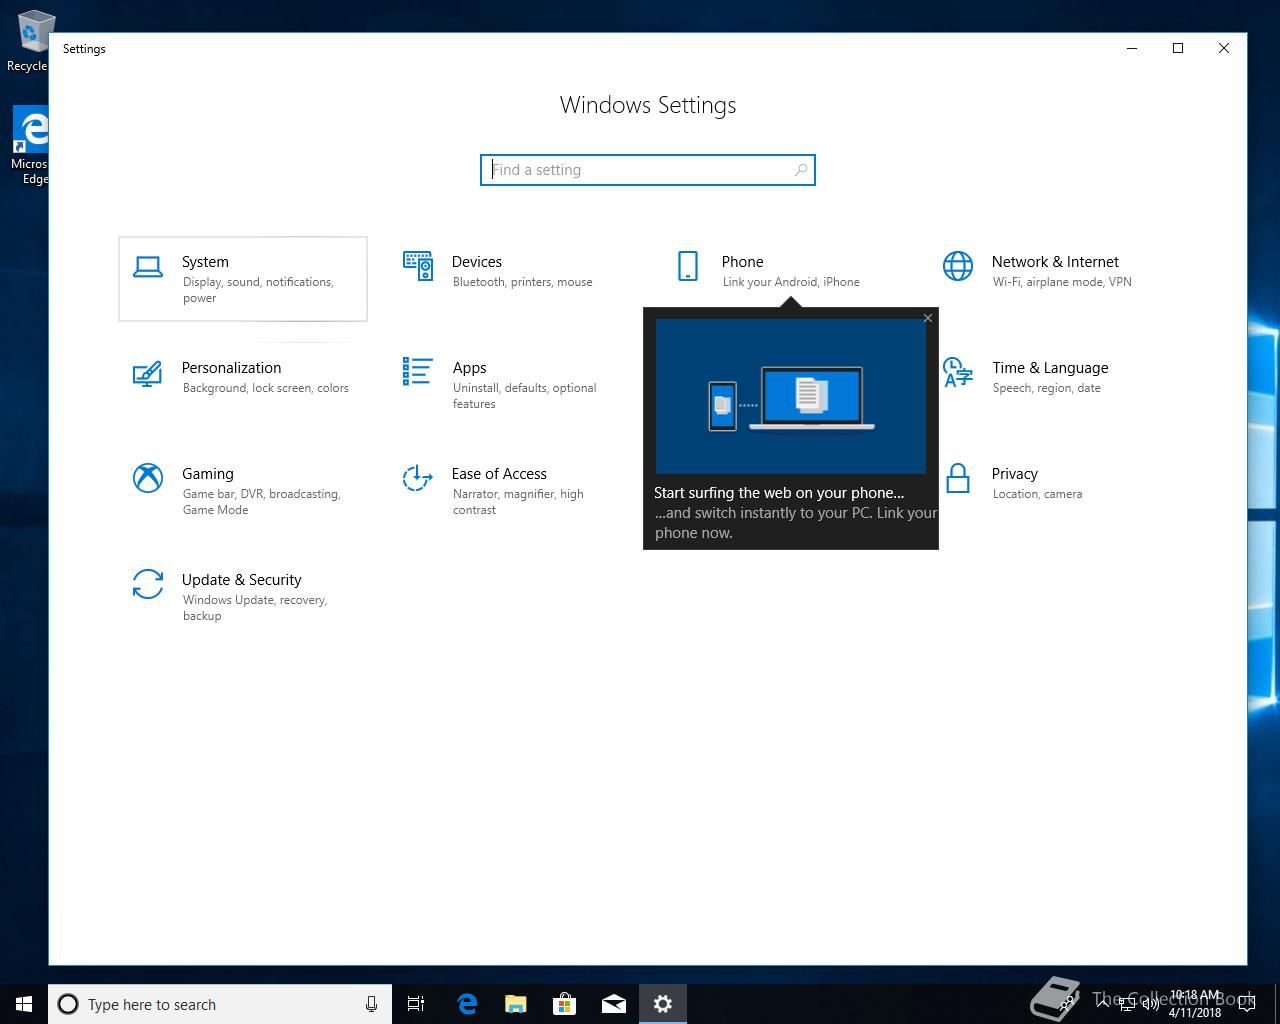Image resolution: width=1280 pixels, height=1024 pixels.
Task: Open Action Center notifications icon
Action: coord(1247,1004)
